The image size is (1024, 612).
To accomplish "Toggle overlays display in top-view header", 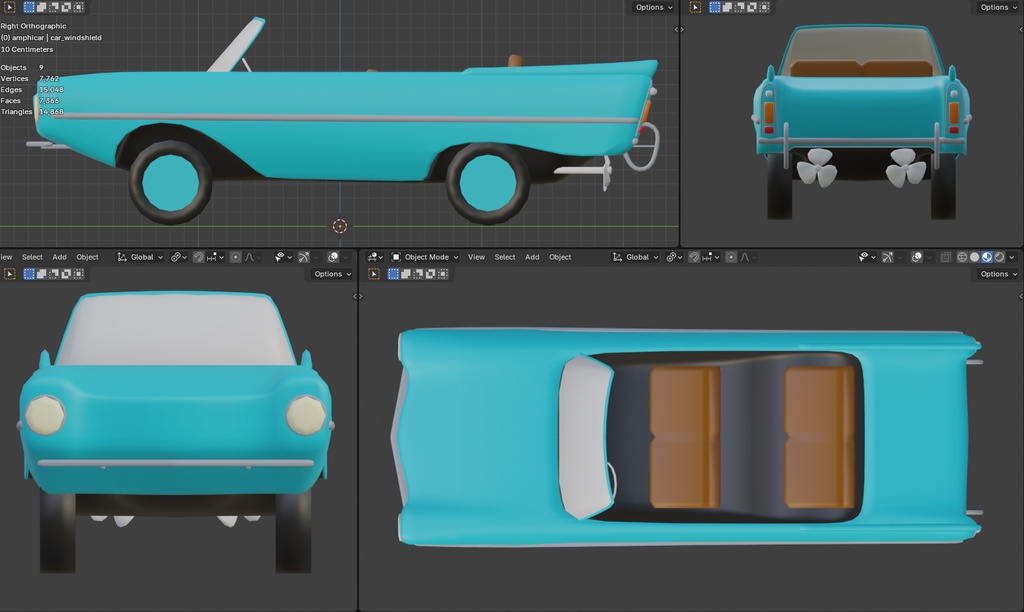I will pyautogui.click(x=917, y=257).
